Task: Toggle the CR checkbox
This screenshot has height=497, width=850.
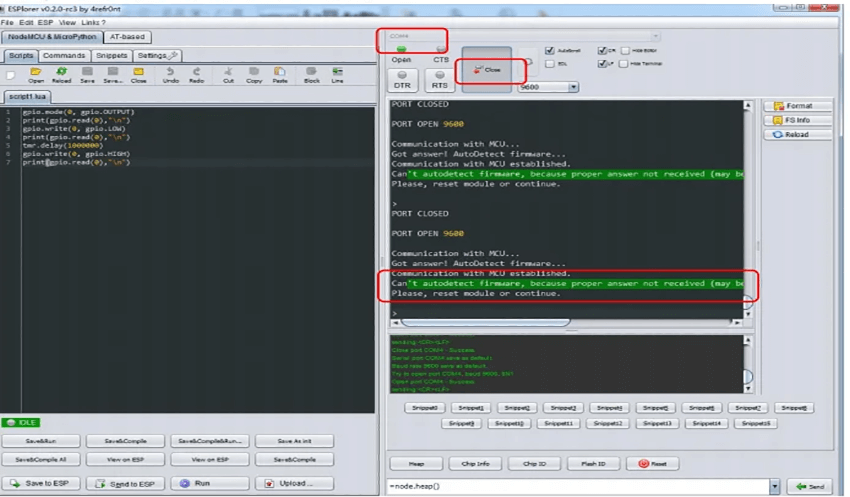Action: [602, 50]
